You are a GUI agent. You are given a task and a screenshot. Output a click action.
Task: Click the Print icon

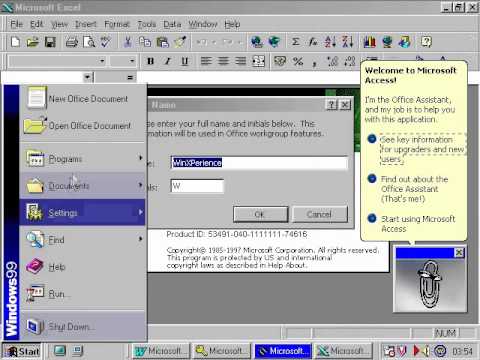72,42
